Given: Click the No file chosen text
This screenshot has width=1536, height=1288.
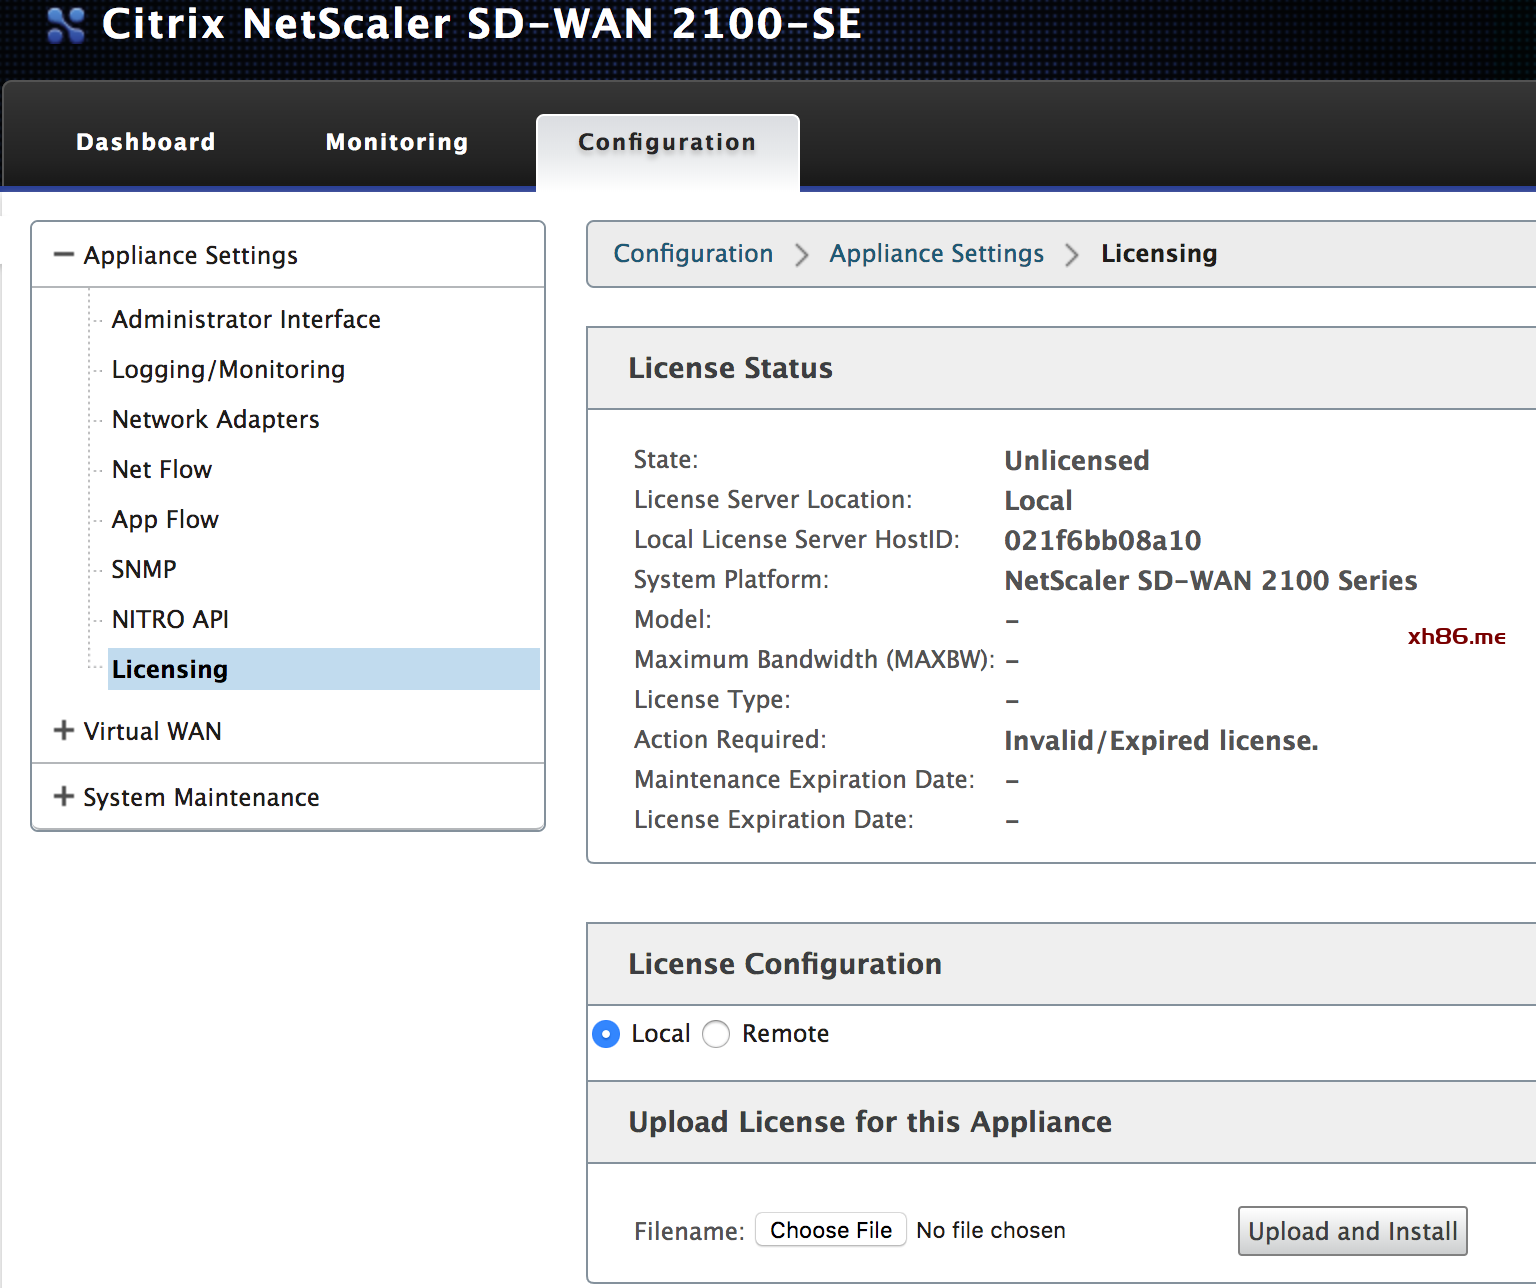Looking at the screenshot, I should click(x=991, y=1230).
